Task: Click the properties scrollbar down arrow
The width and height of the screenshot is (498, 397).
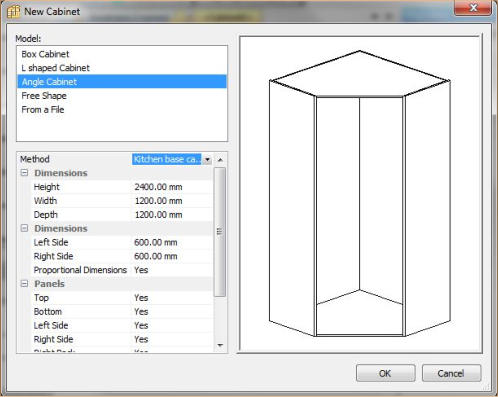Action: (220, 345)
